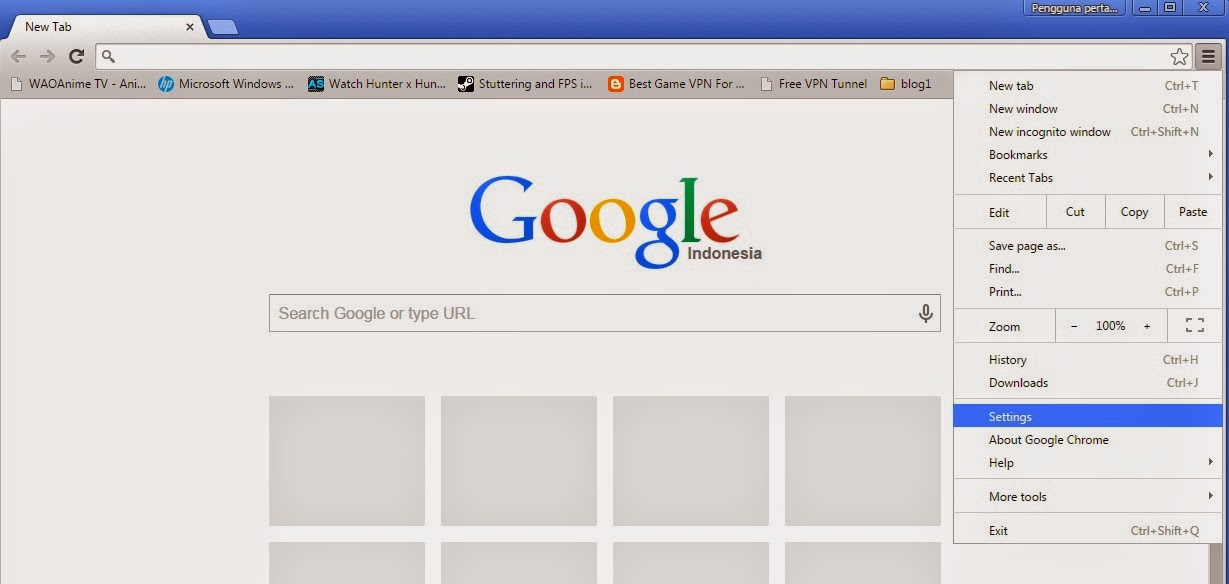
Task: Open Free VPN Tunnel bookmark
Action: tap(814, 84)
